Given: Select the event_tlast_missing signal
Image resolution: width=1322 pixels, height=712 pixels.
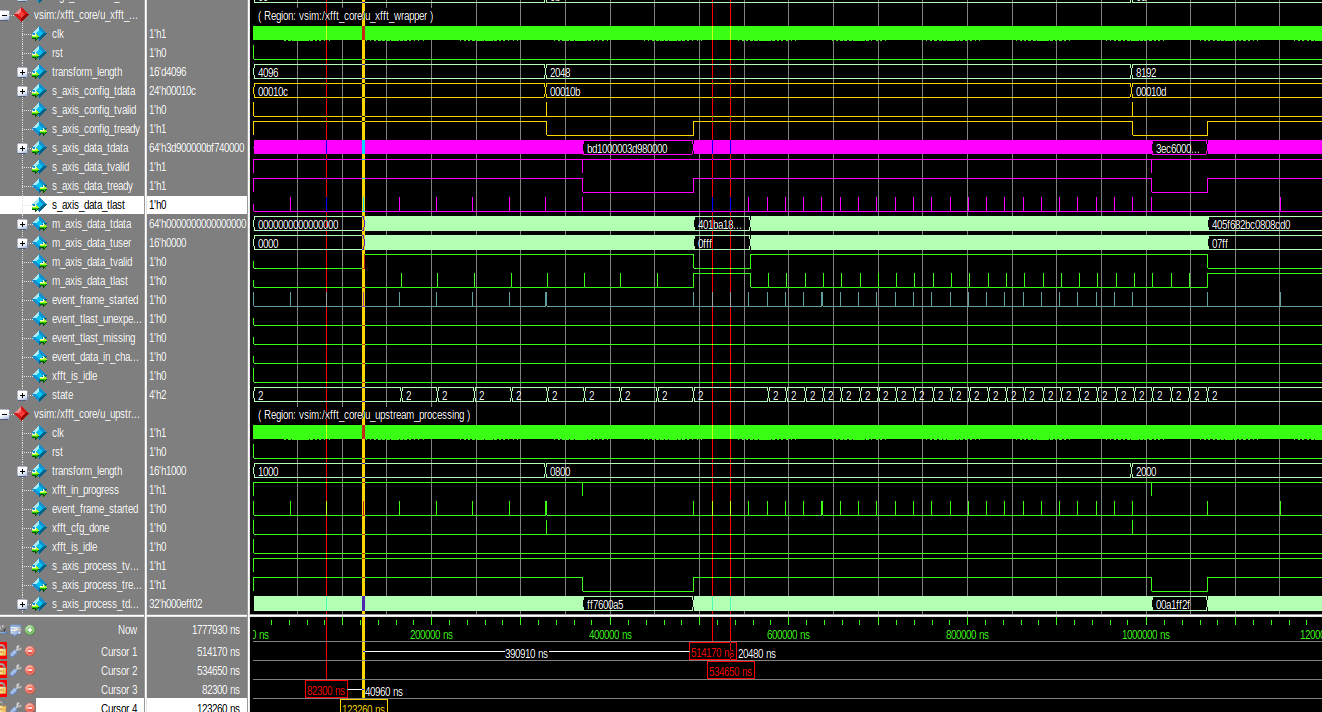Looking at the screenshot, I should point(93,338).
